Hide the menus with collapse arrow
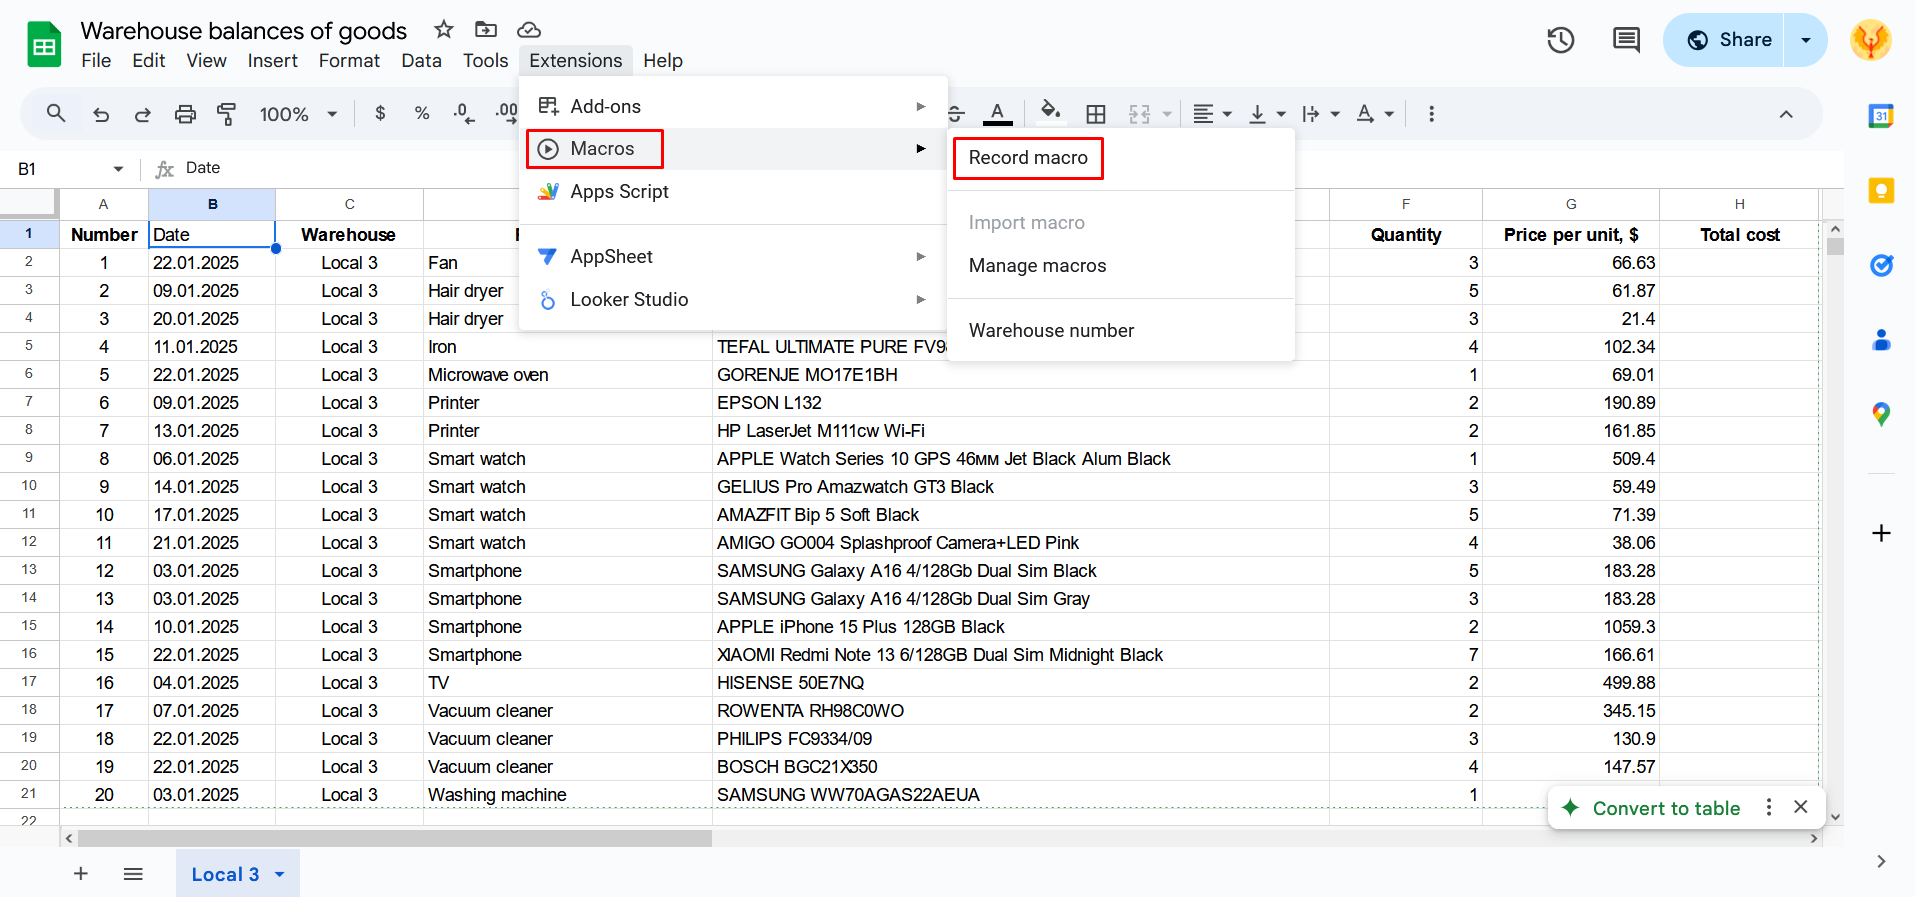 coord(1786,114)
